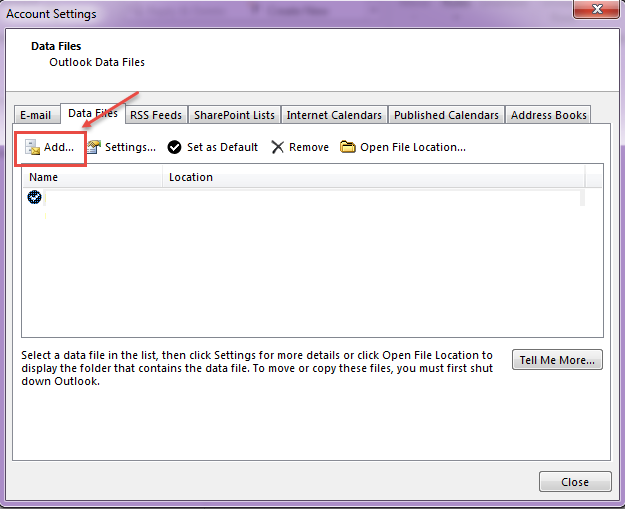Click the Set as Default checkmark icon

click(174, 147)
